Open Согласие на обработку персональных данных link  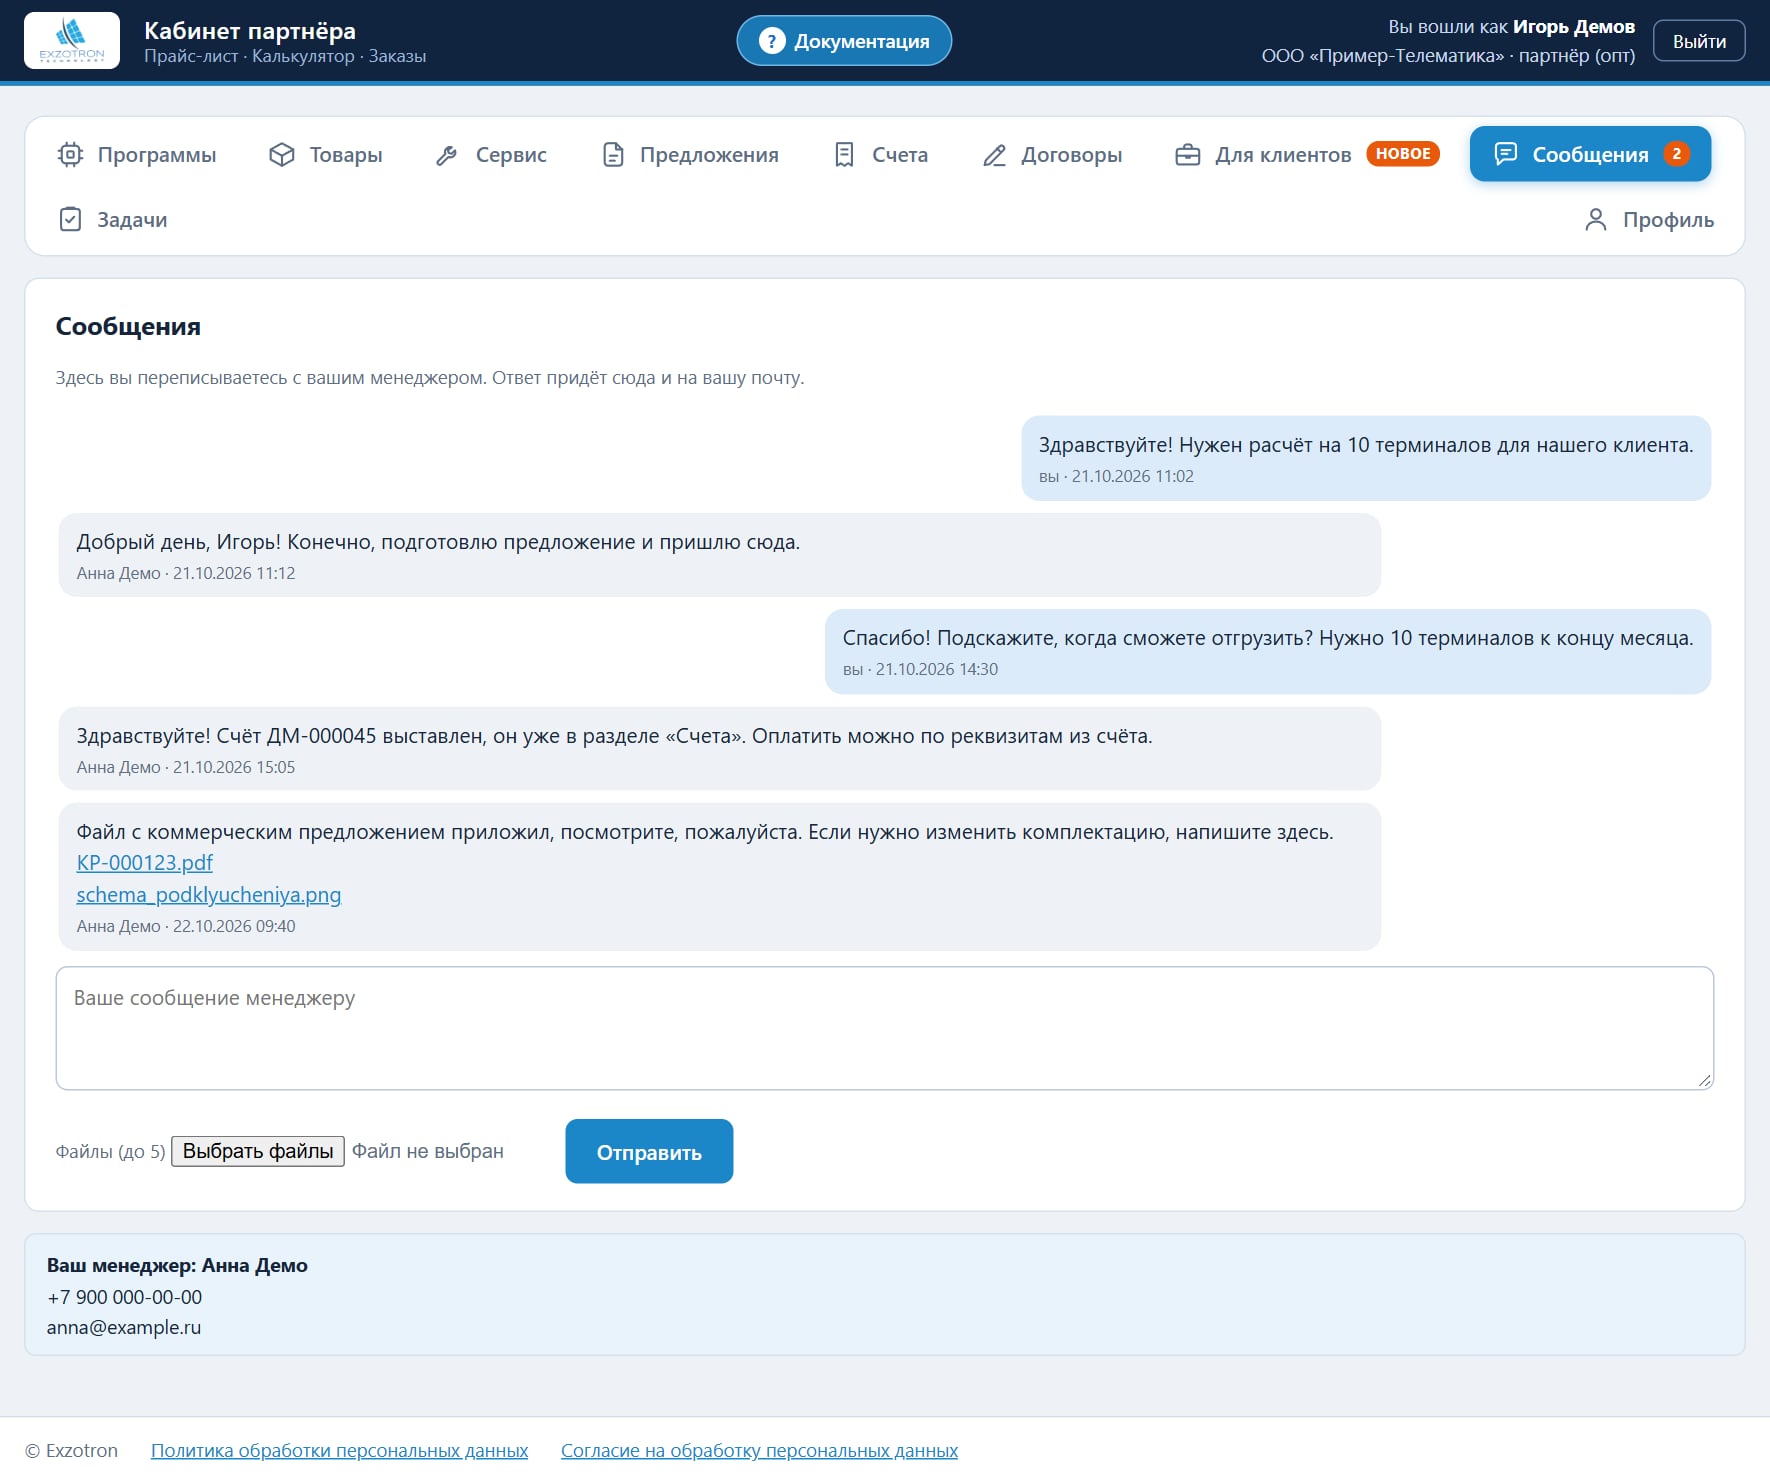click(x=759, y=1451)
